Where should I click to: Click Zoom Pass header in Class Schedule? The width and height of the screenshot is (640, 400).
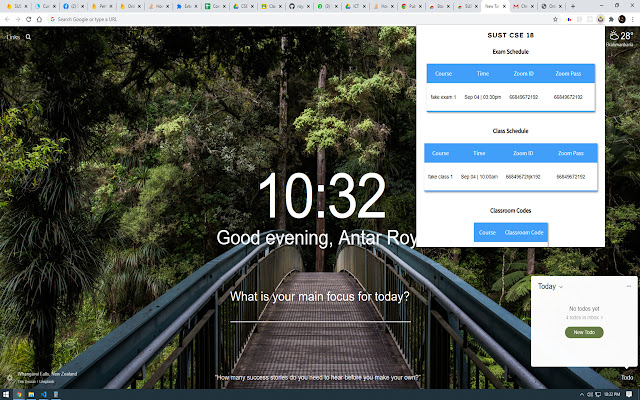(571, 153)
